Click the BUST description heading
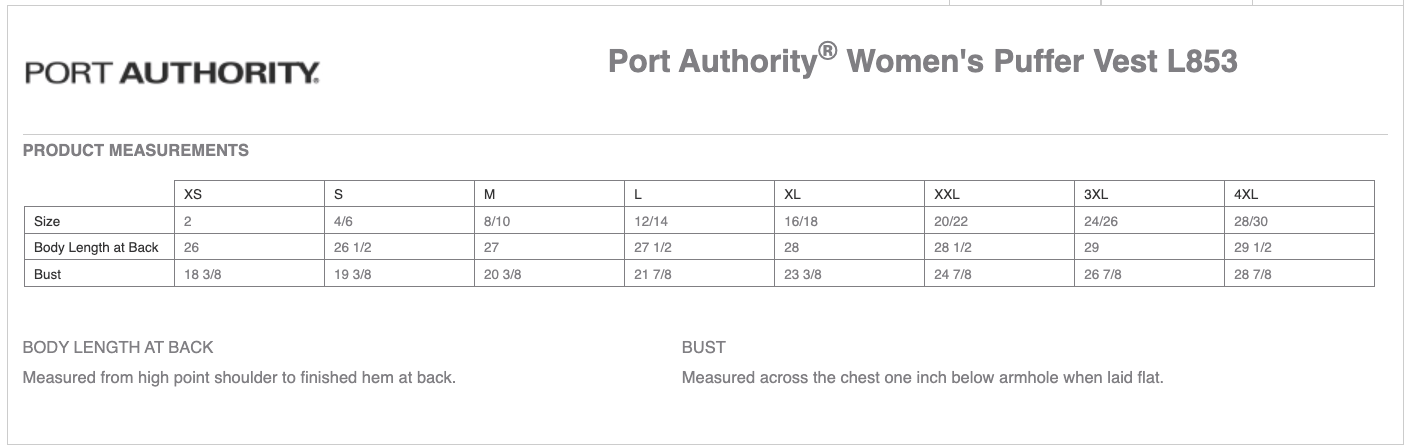This screenshot has width=1409, height=447. point(704,347)
